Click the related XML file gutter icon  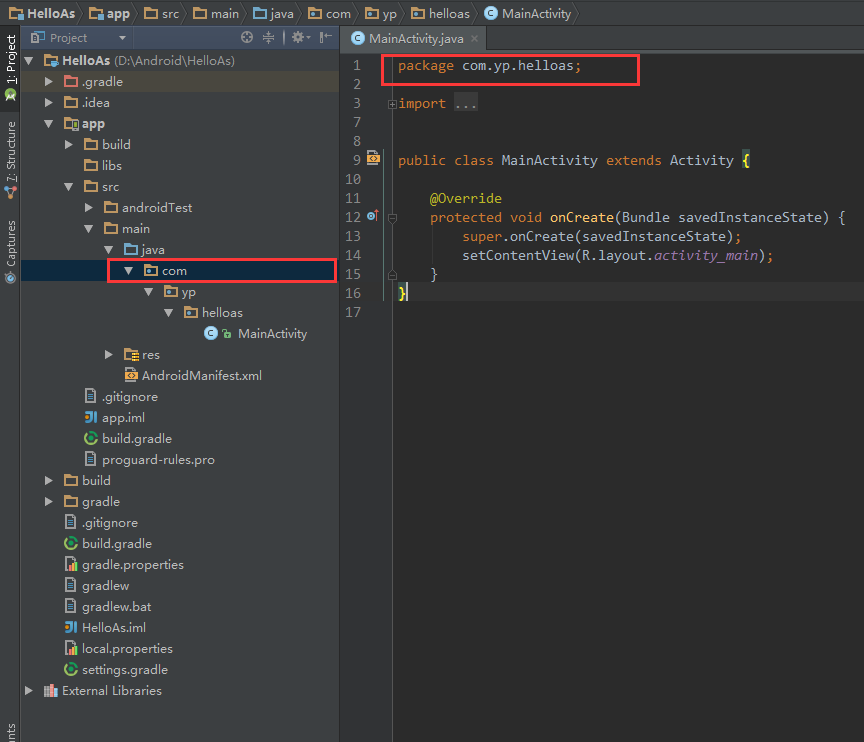click(373, 158)
